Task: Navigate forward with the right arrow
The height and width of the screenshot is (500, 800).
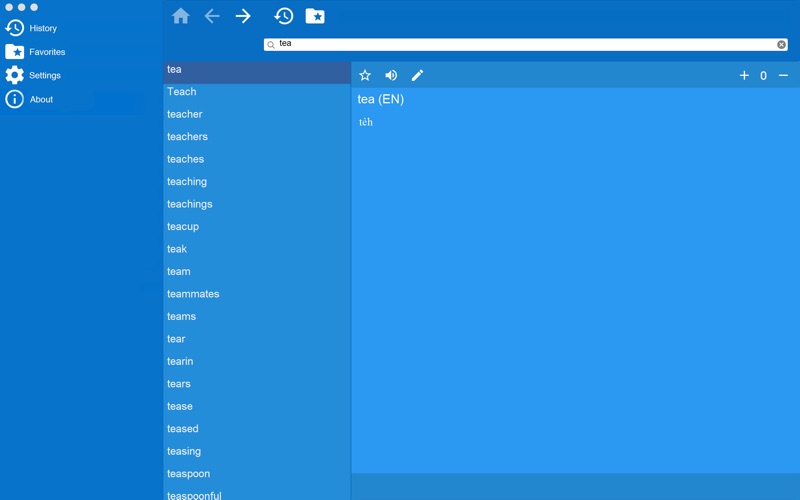Action: [243, 16]
